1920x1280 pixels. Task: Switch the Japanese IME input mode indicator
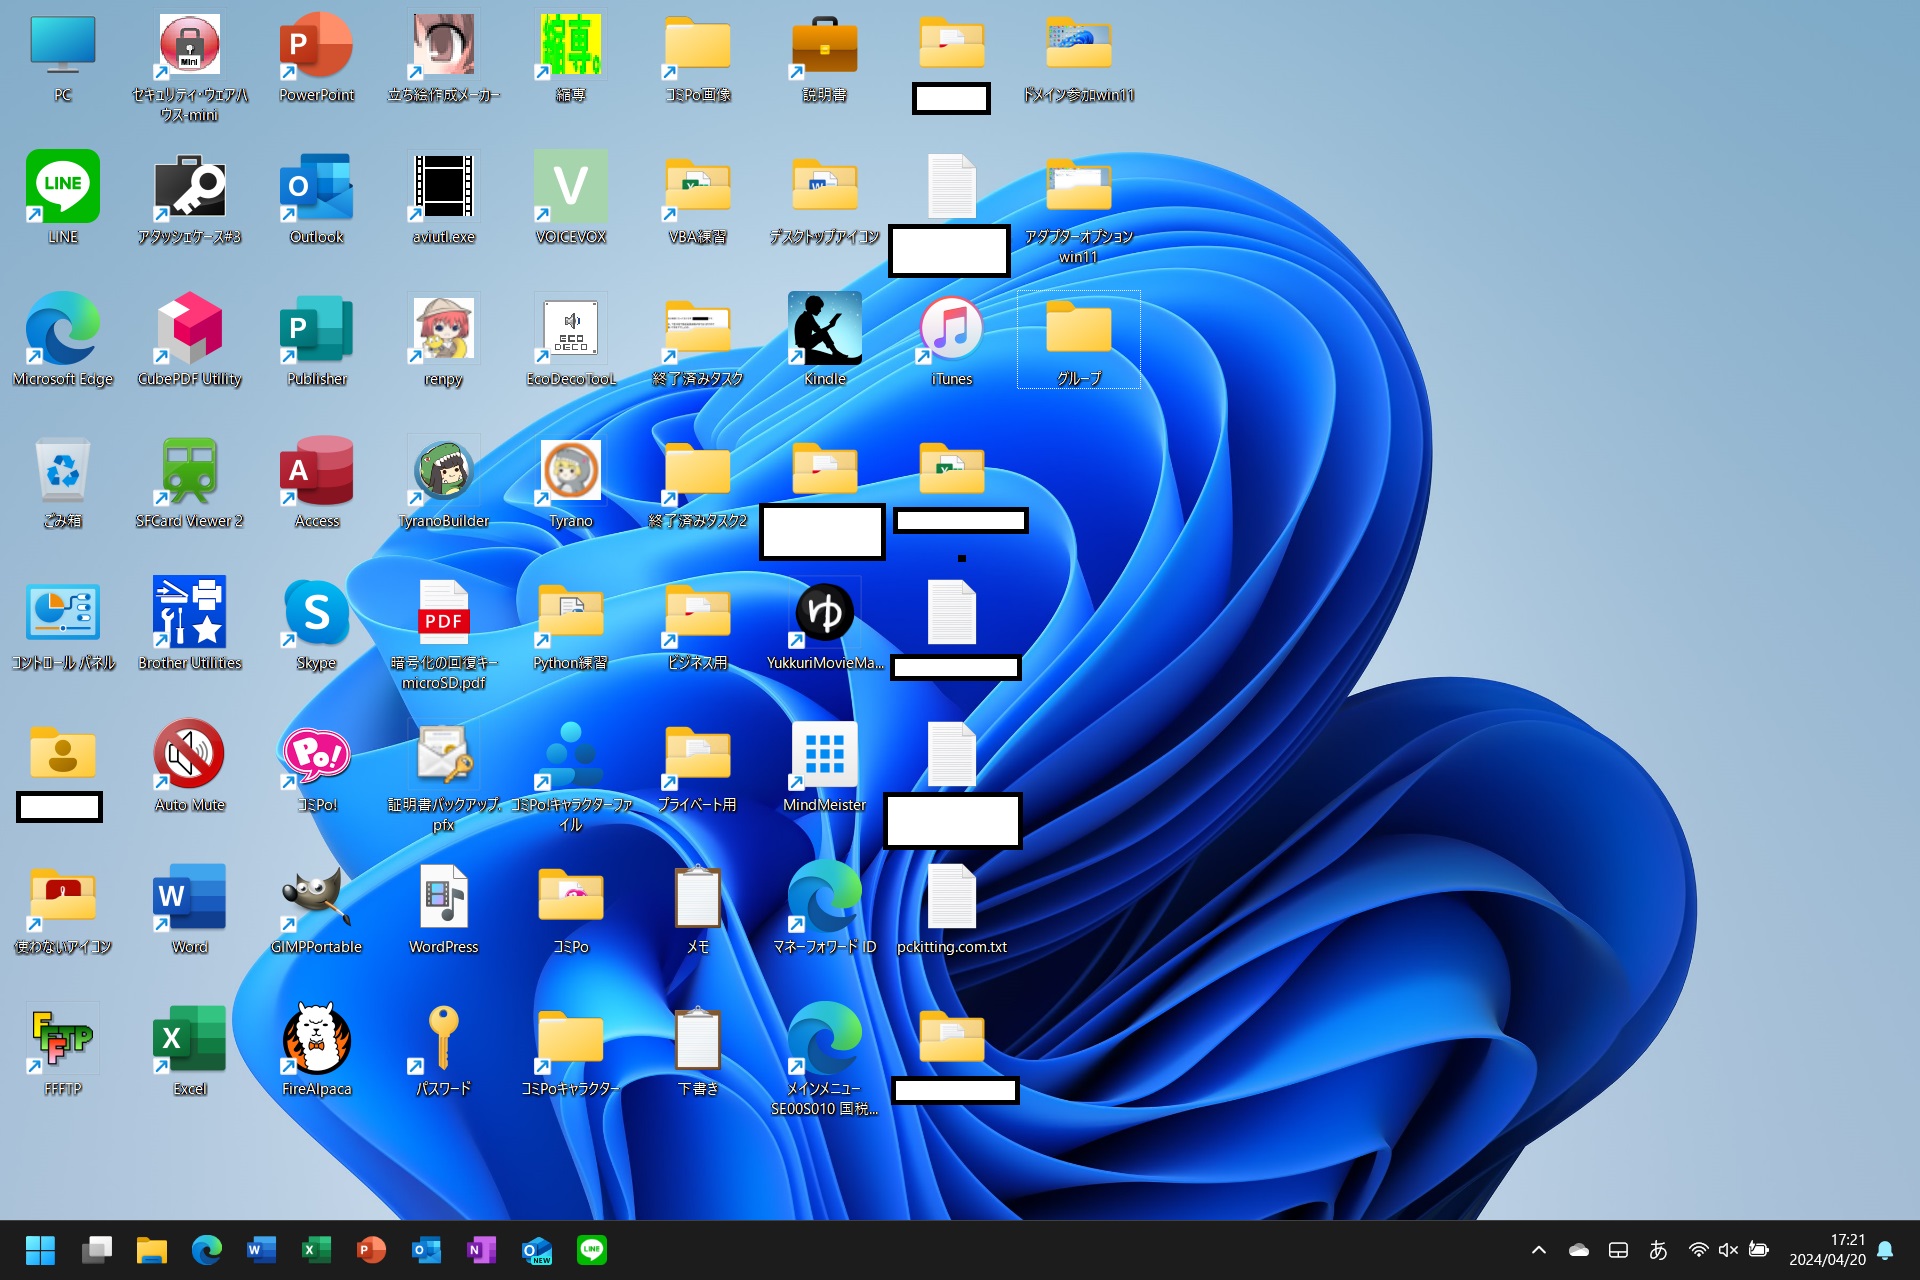click(1658, 1250)
